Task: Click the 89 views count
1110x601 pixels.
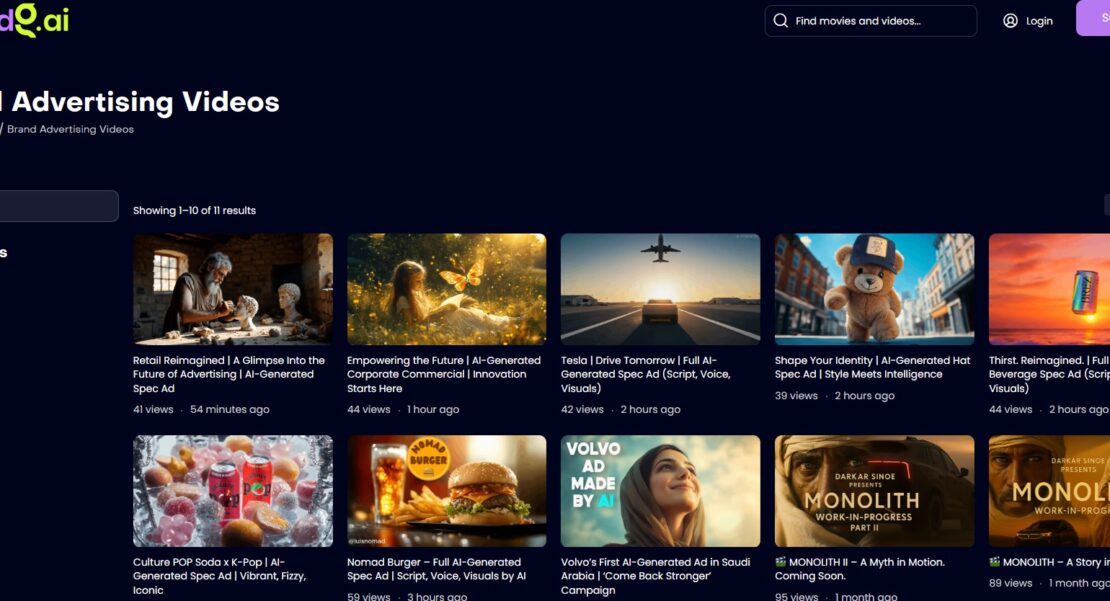Action: coord(1010,583)
